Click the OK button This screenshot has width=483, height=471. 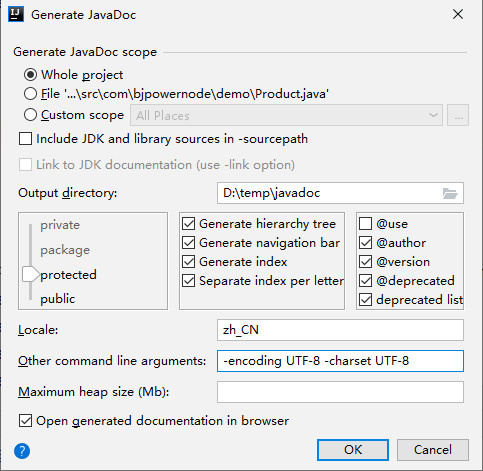pos(353,450)
